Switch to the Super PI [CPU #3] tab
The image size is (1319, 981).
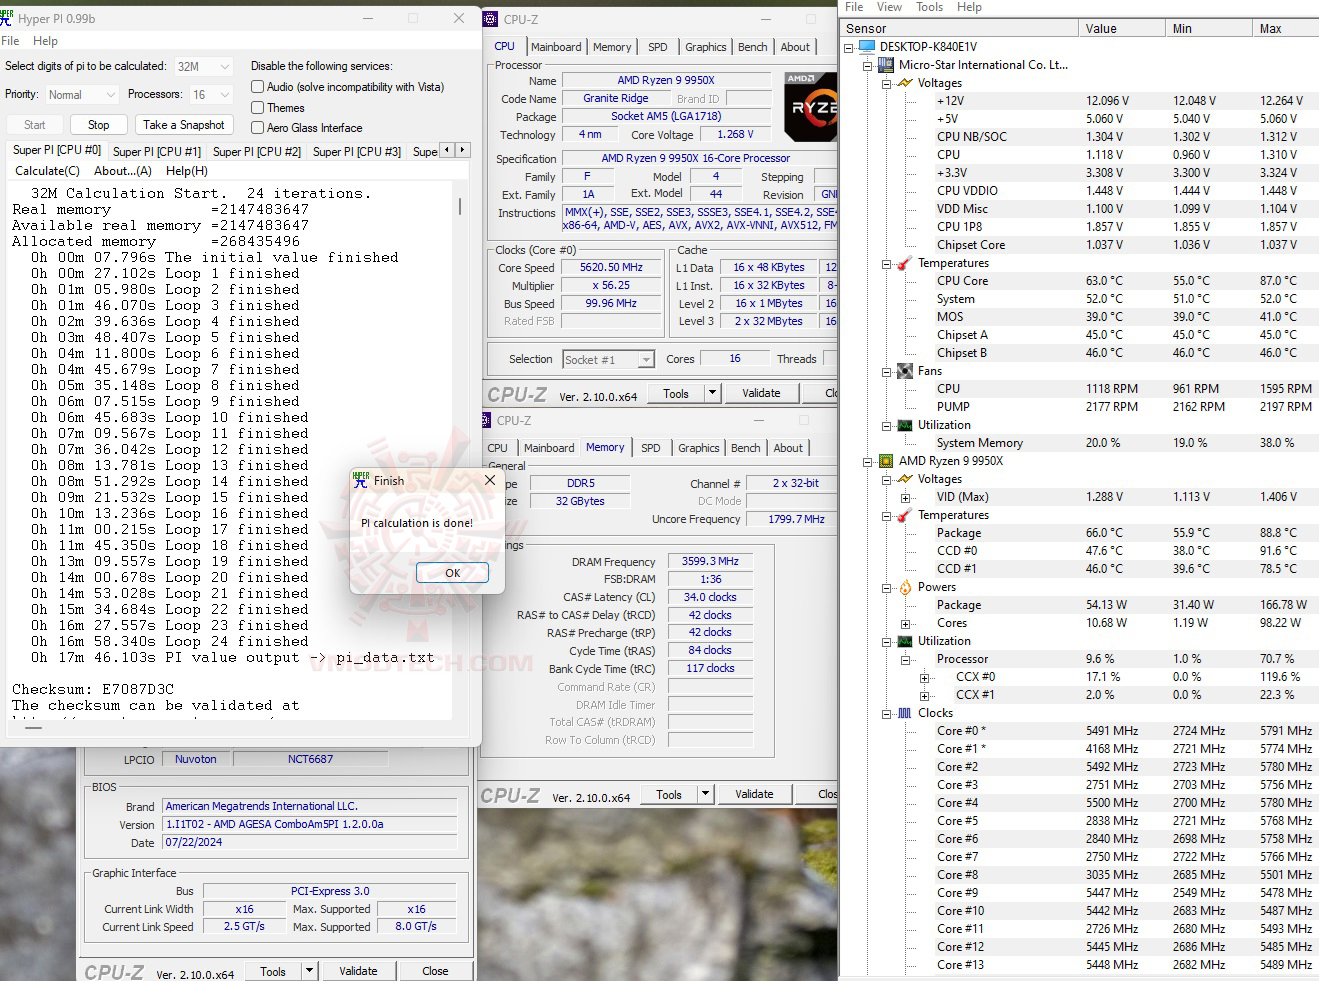pos(357,152)
